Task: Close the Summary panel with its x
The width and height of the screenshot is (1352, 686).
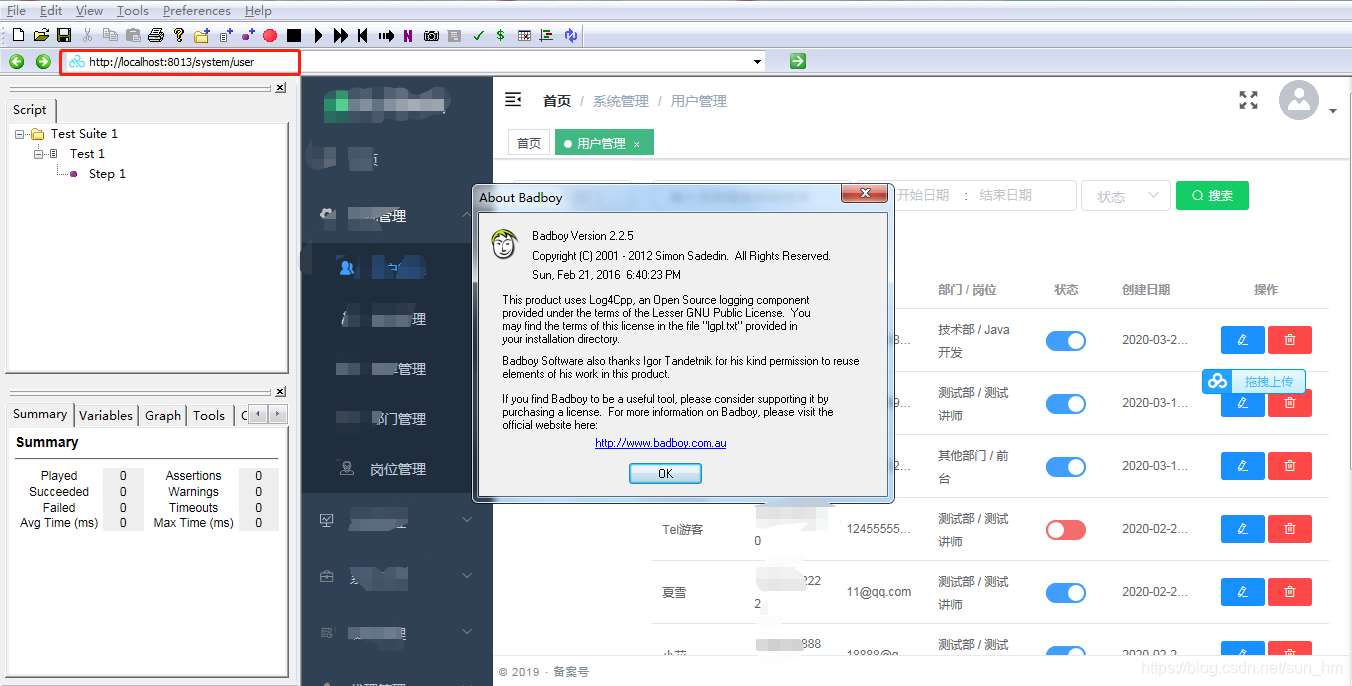Action: coord(281,391)
